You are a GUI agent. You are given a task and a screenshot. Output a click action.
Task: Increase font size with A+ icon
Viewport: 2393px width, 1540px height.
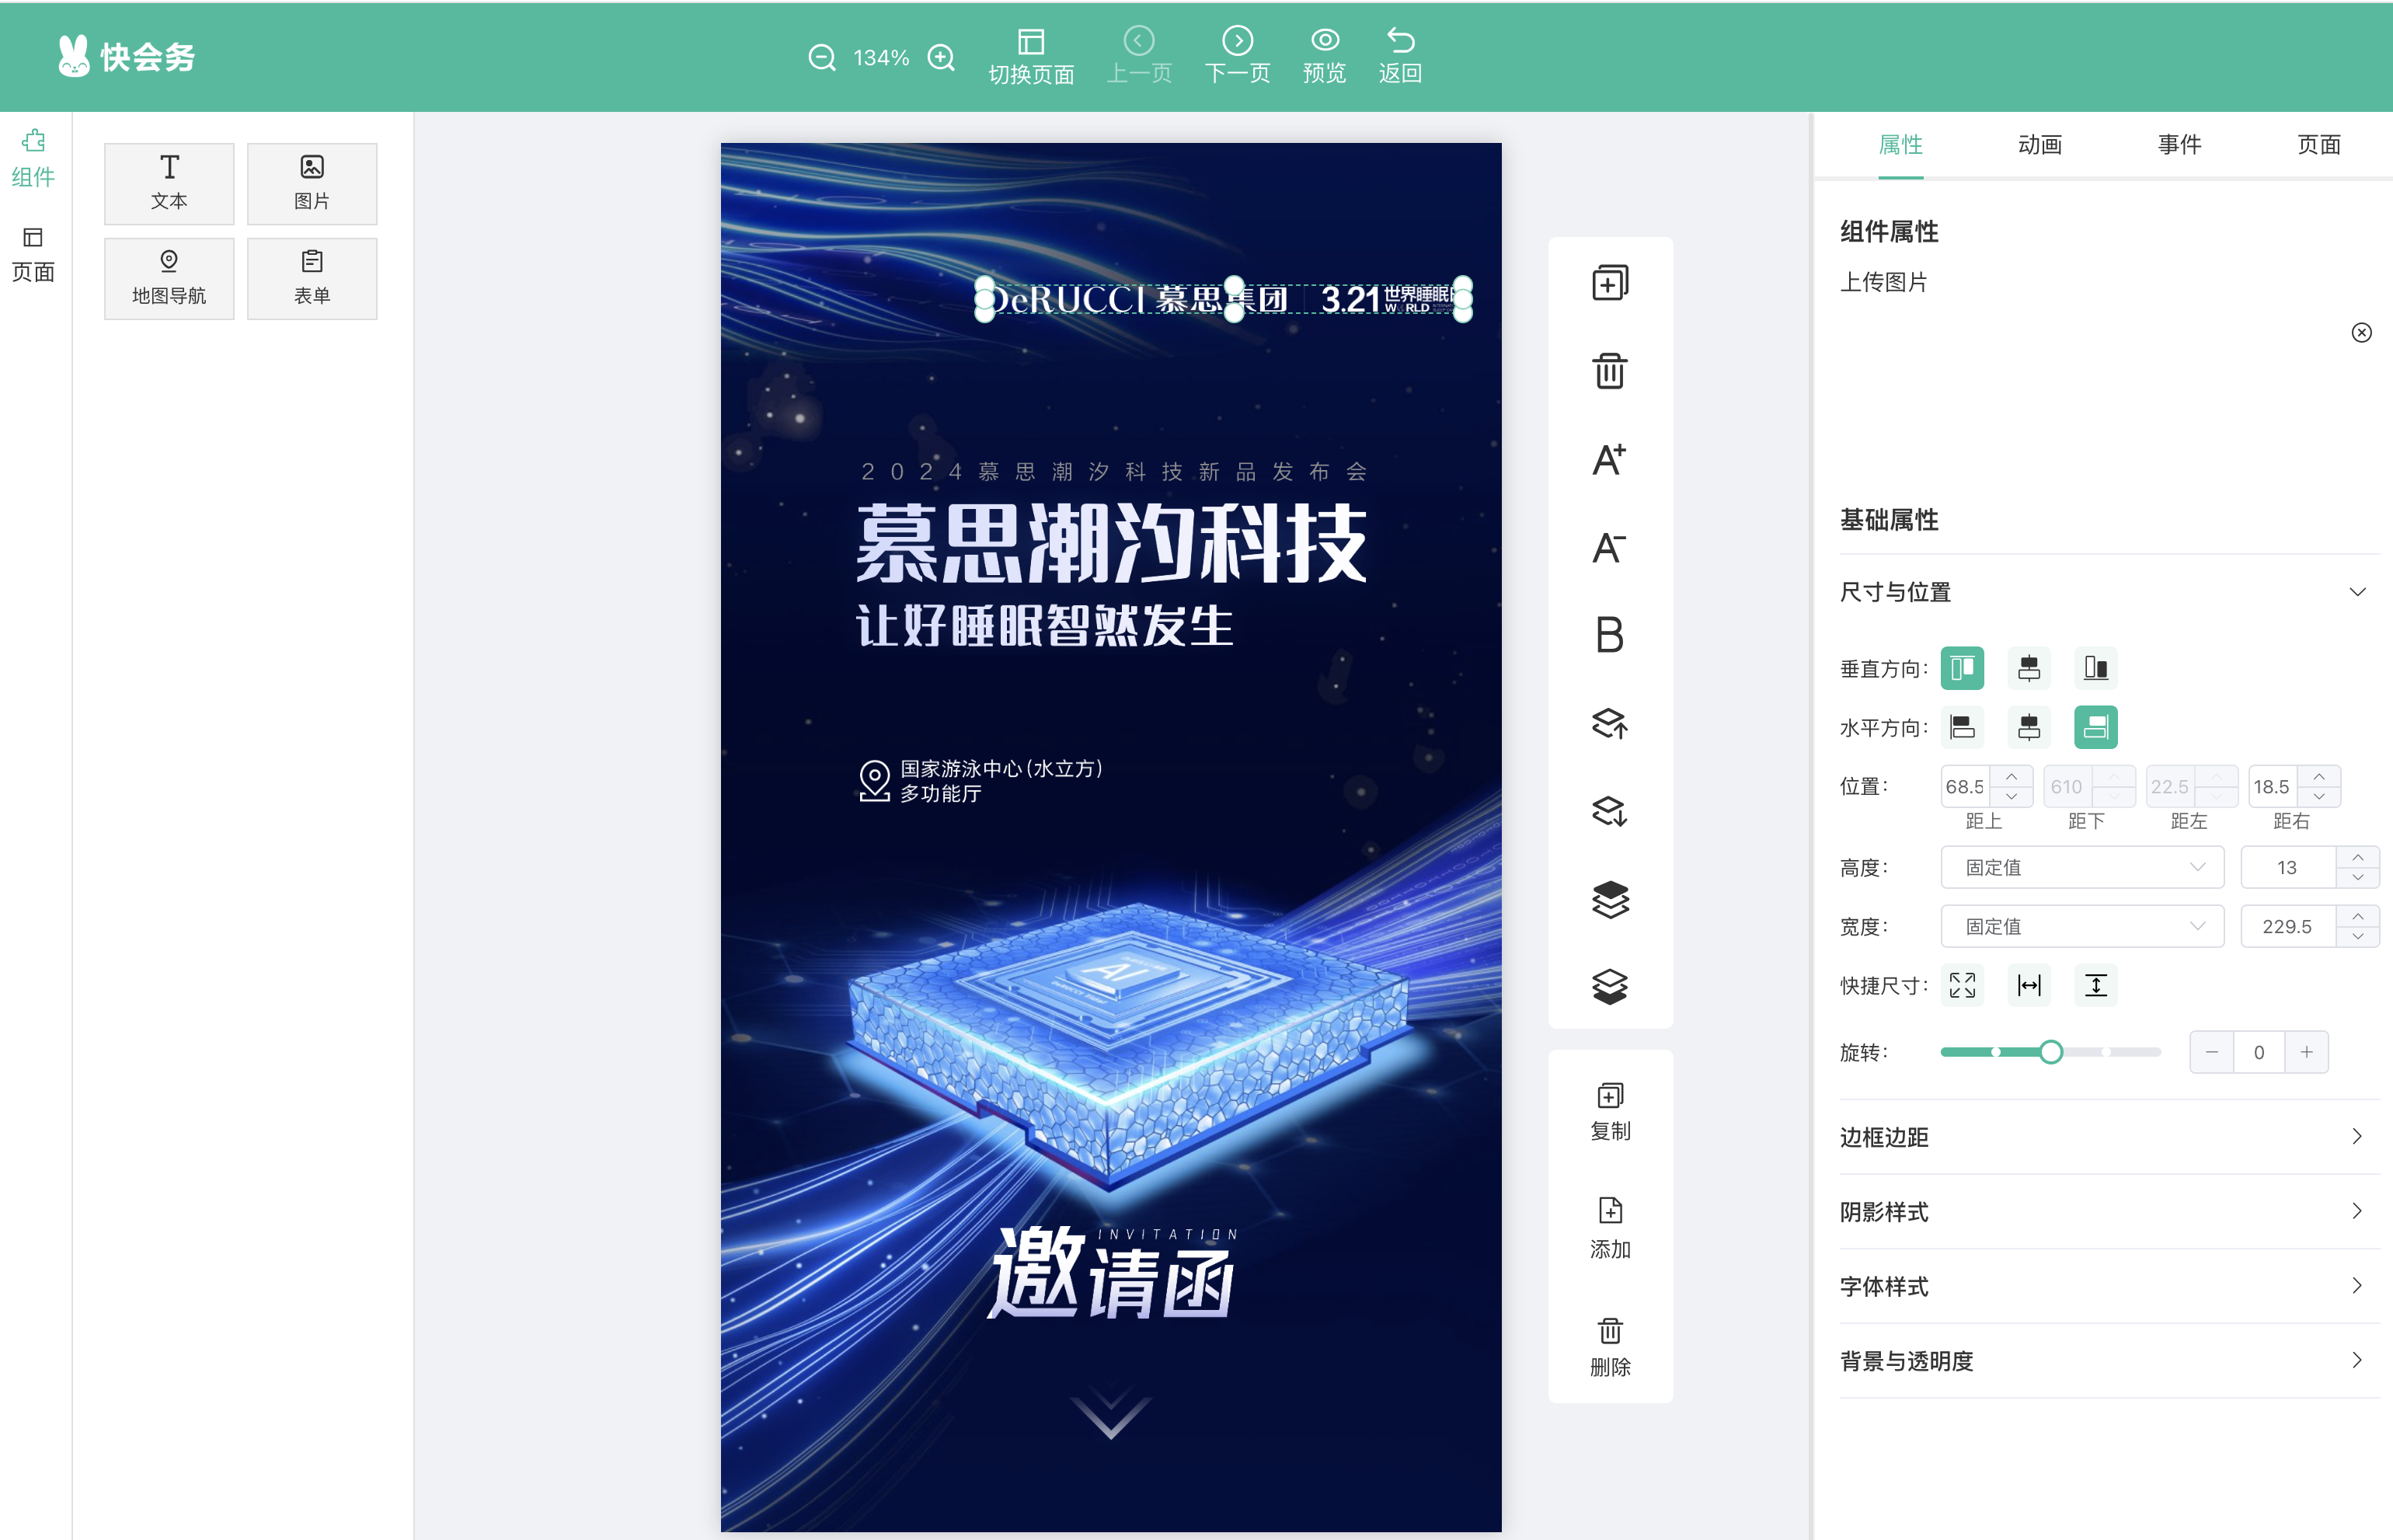pos(1610,459)
